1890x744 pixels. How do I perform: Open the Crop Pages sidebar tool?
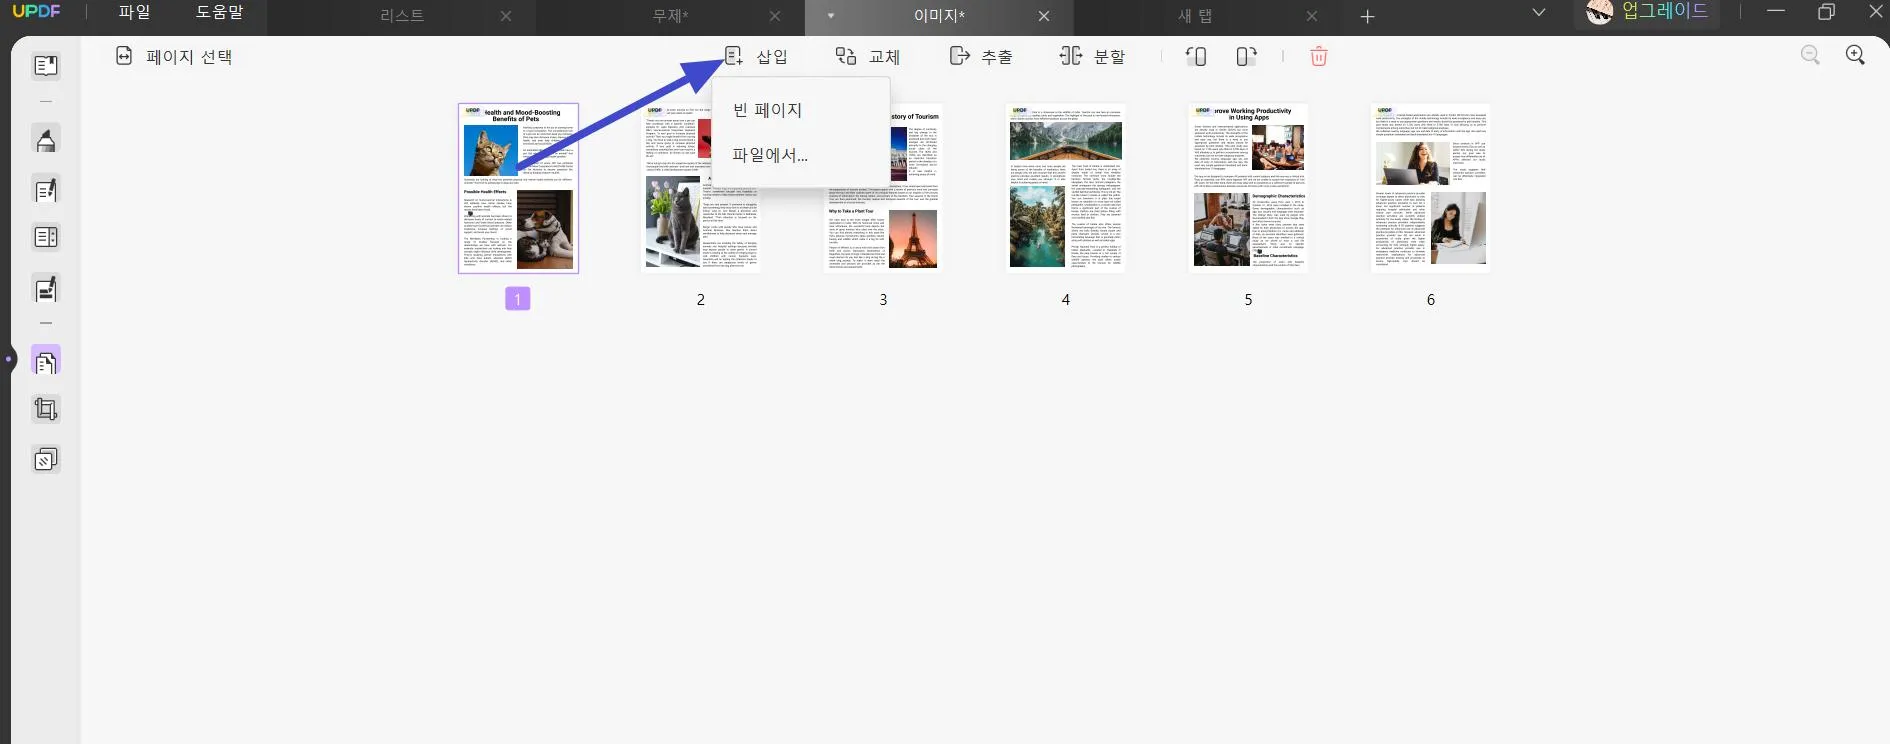(46, 409)
